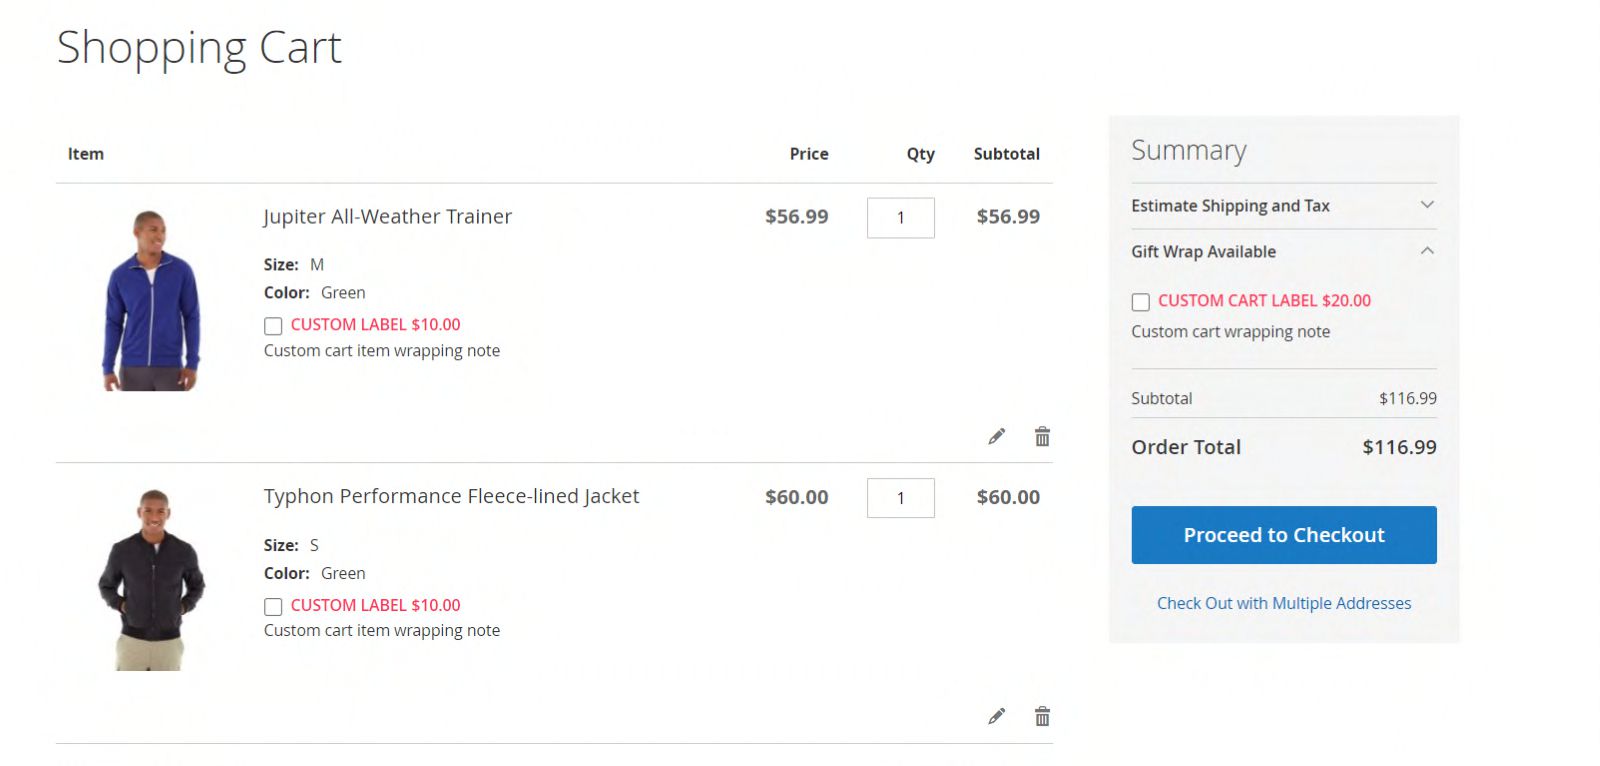1600x766 pixels.
Task: Check the Custom Cart Label $20.00 box
Action: [x=1140, y=302]
